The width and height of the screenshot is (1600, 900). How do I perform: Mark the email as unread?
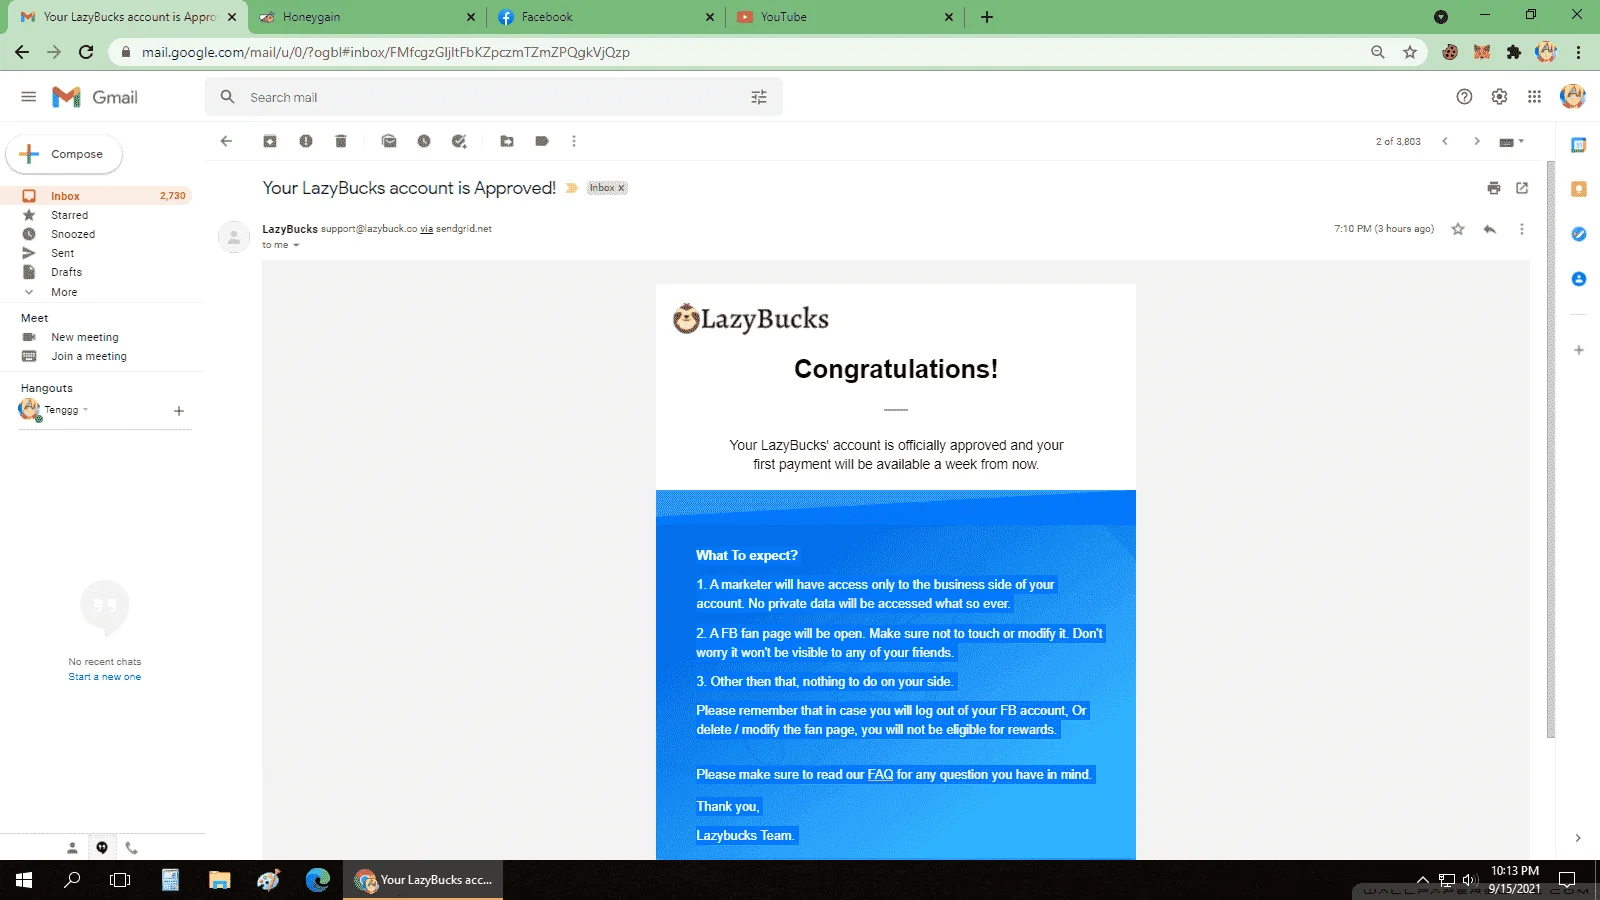389,141
